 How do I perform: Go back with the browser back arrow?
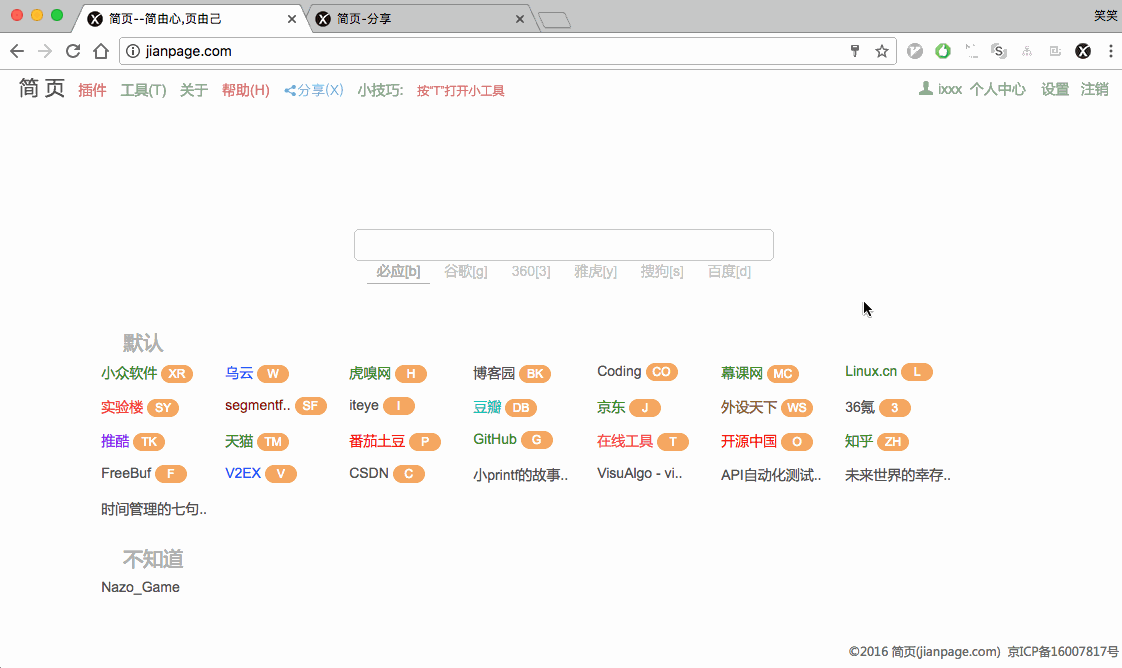(x=17, y=51)
